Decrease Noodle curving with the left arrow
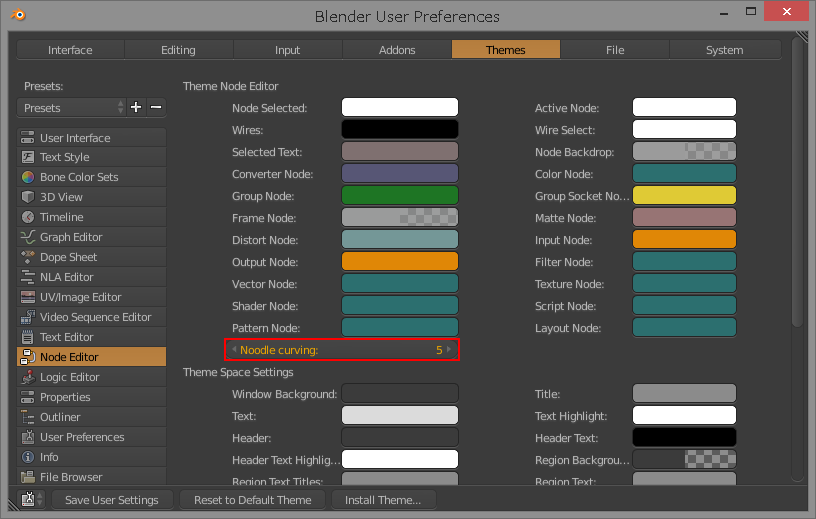This screenshot has width=816, height=519. coord(234,349)
